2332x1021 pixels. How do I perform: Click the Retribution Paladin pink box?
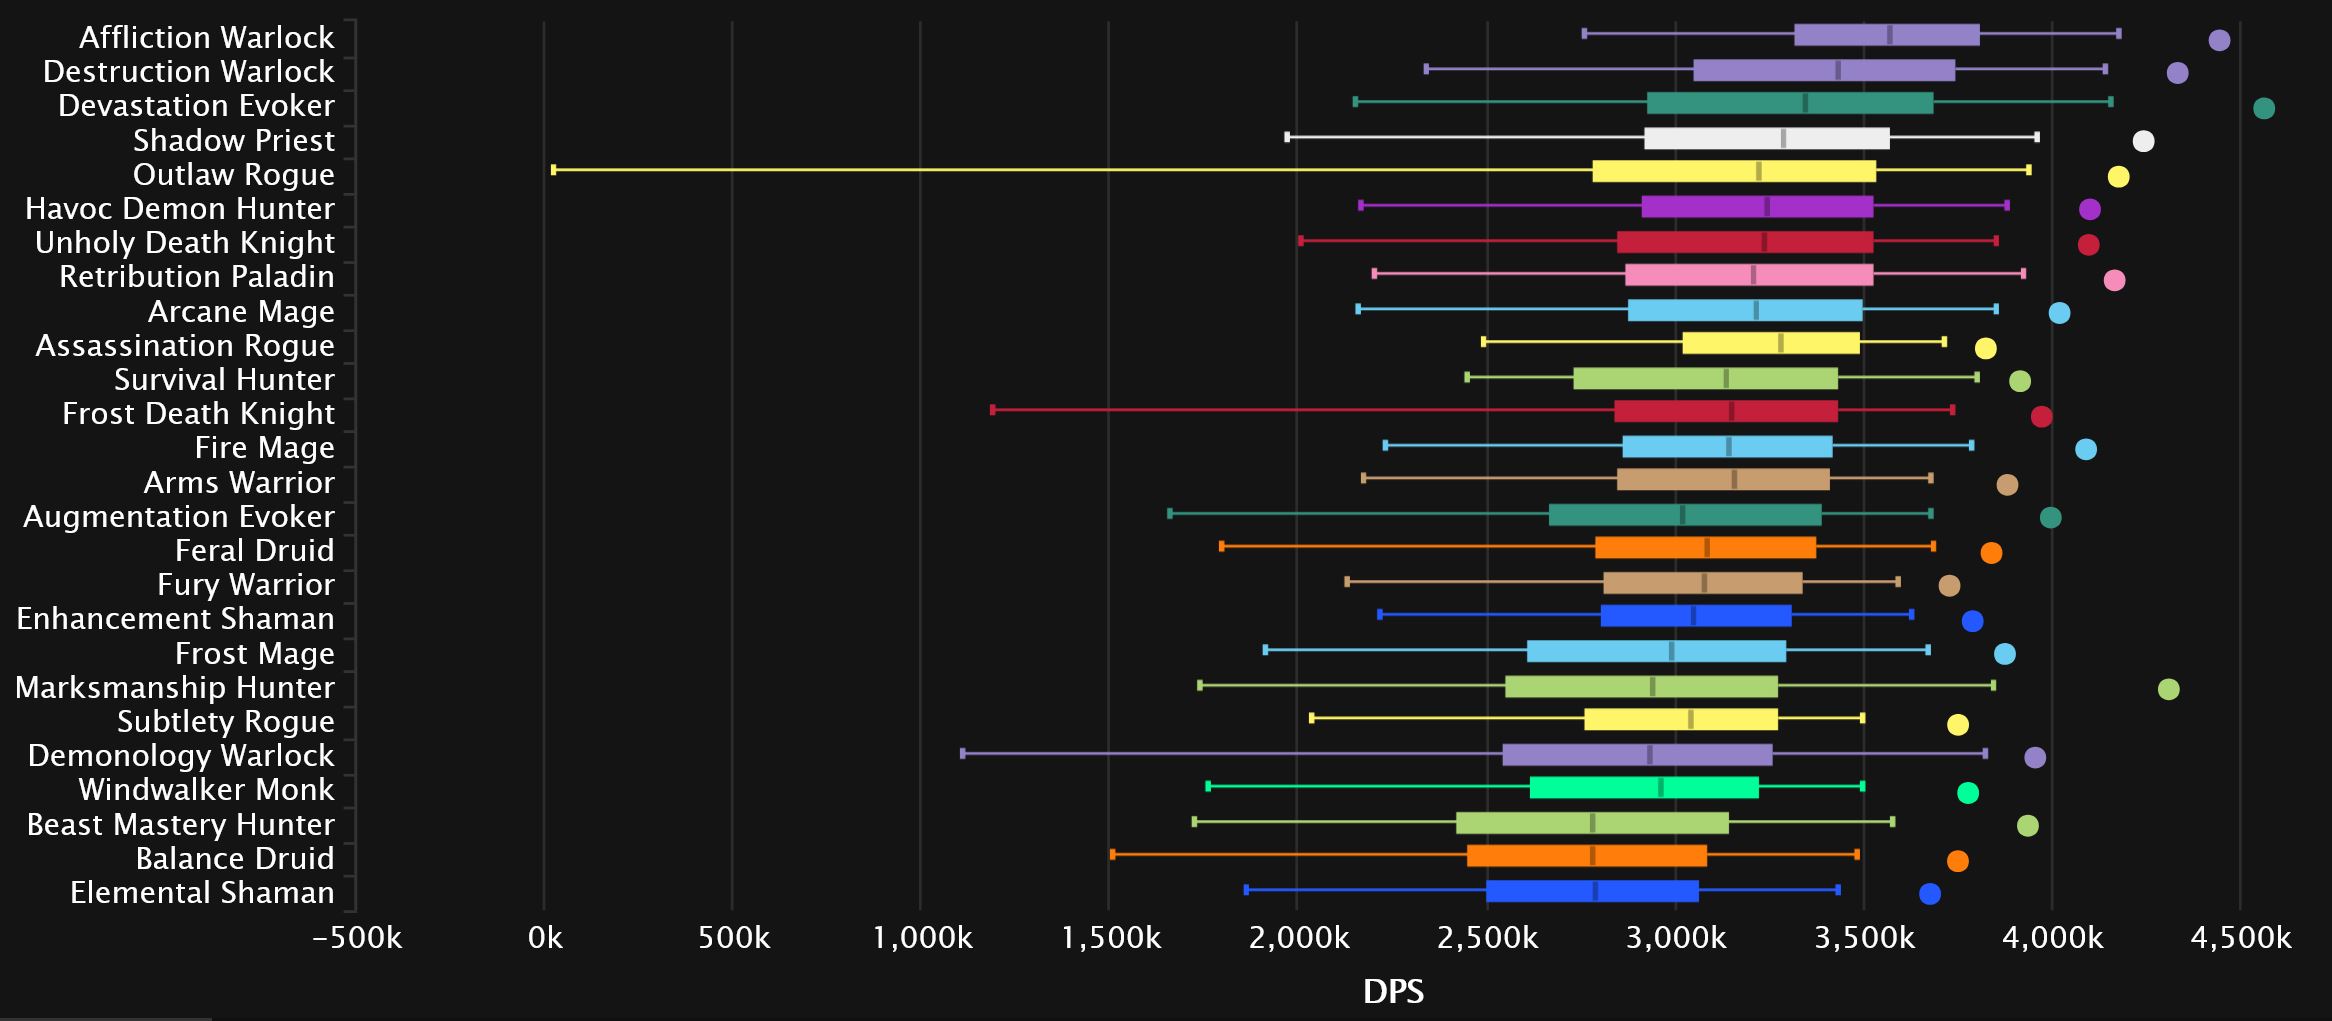click(1749, 275)
